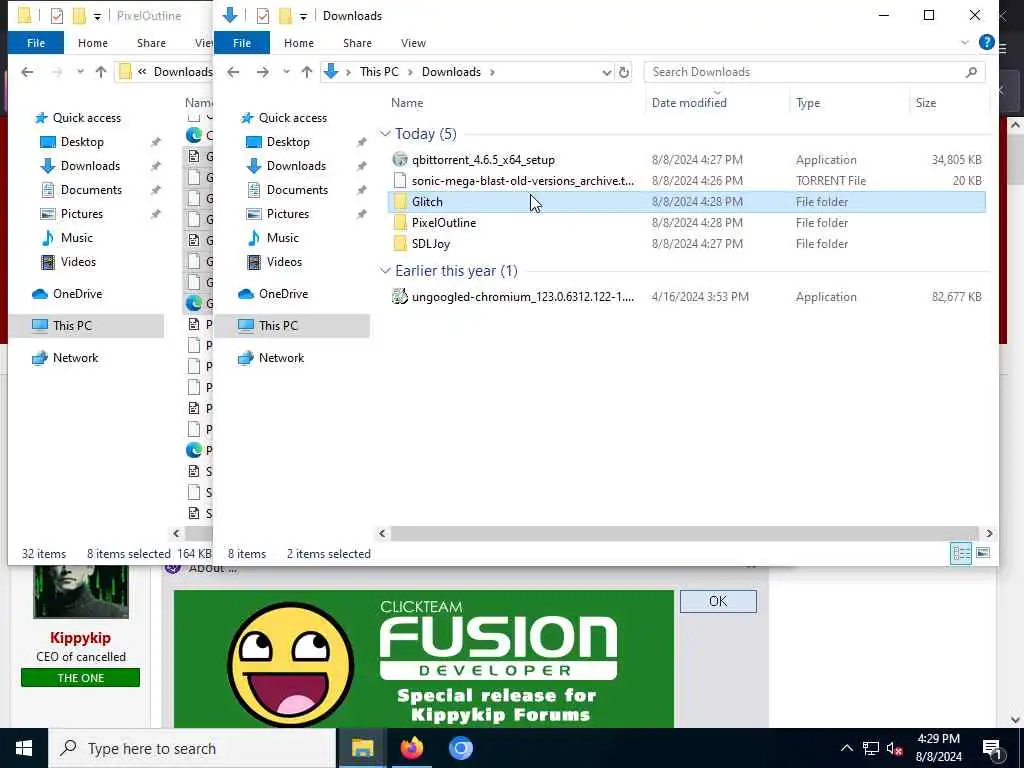The height and width of the screenshot is (768, 1024).
Task: Select the sonic-mega-blast torrent file
Action: pos(686,181)
